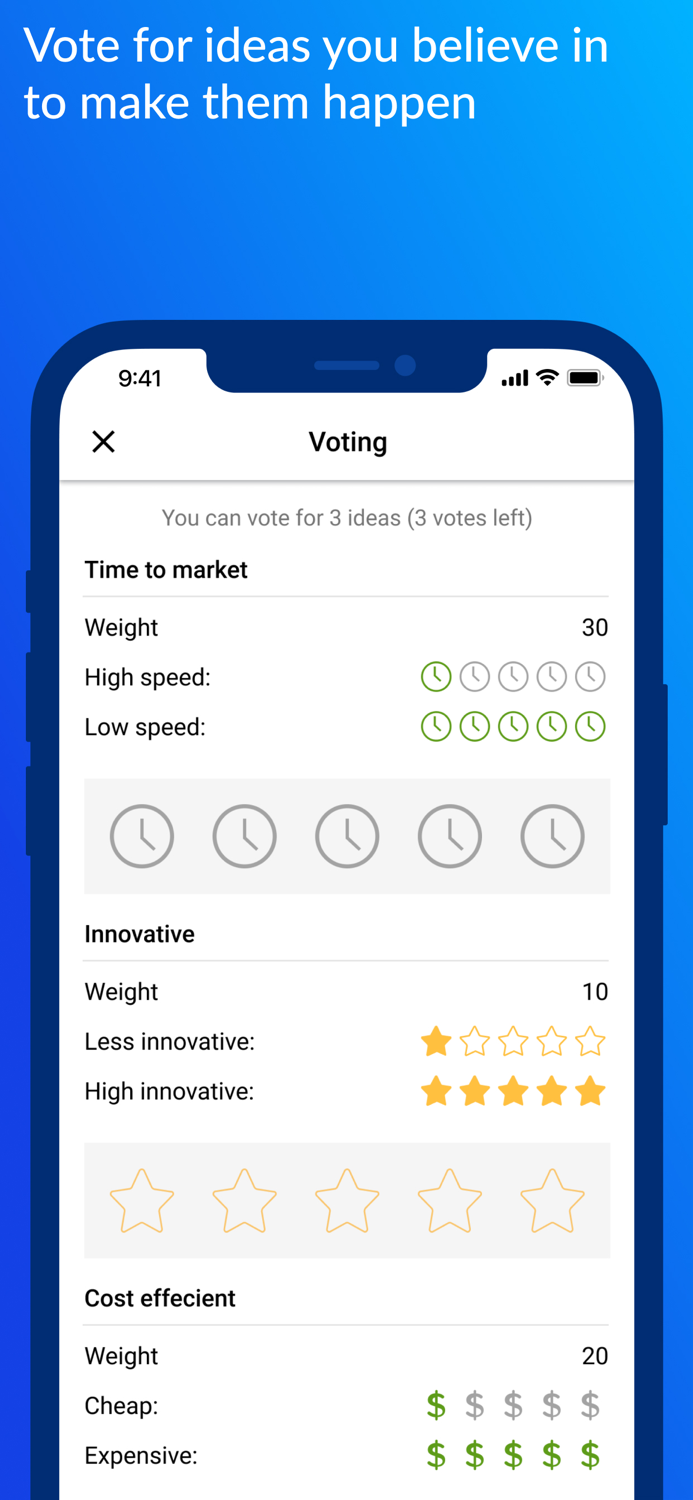This screenshot has height=1500, width=693.
Task: Click the third dollar sign in the Expensive row
Action: coord(513,1455)
